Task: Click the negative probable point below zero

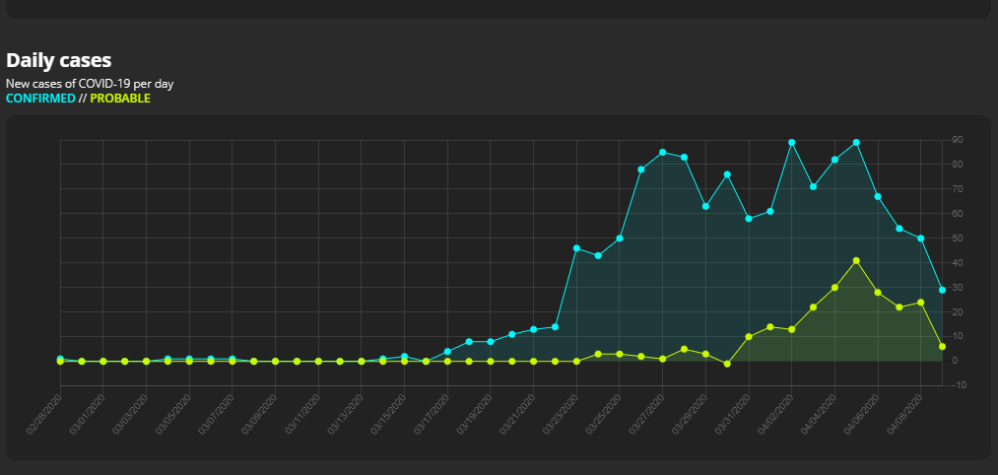Action: pos(727,364)
